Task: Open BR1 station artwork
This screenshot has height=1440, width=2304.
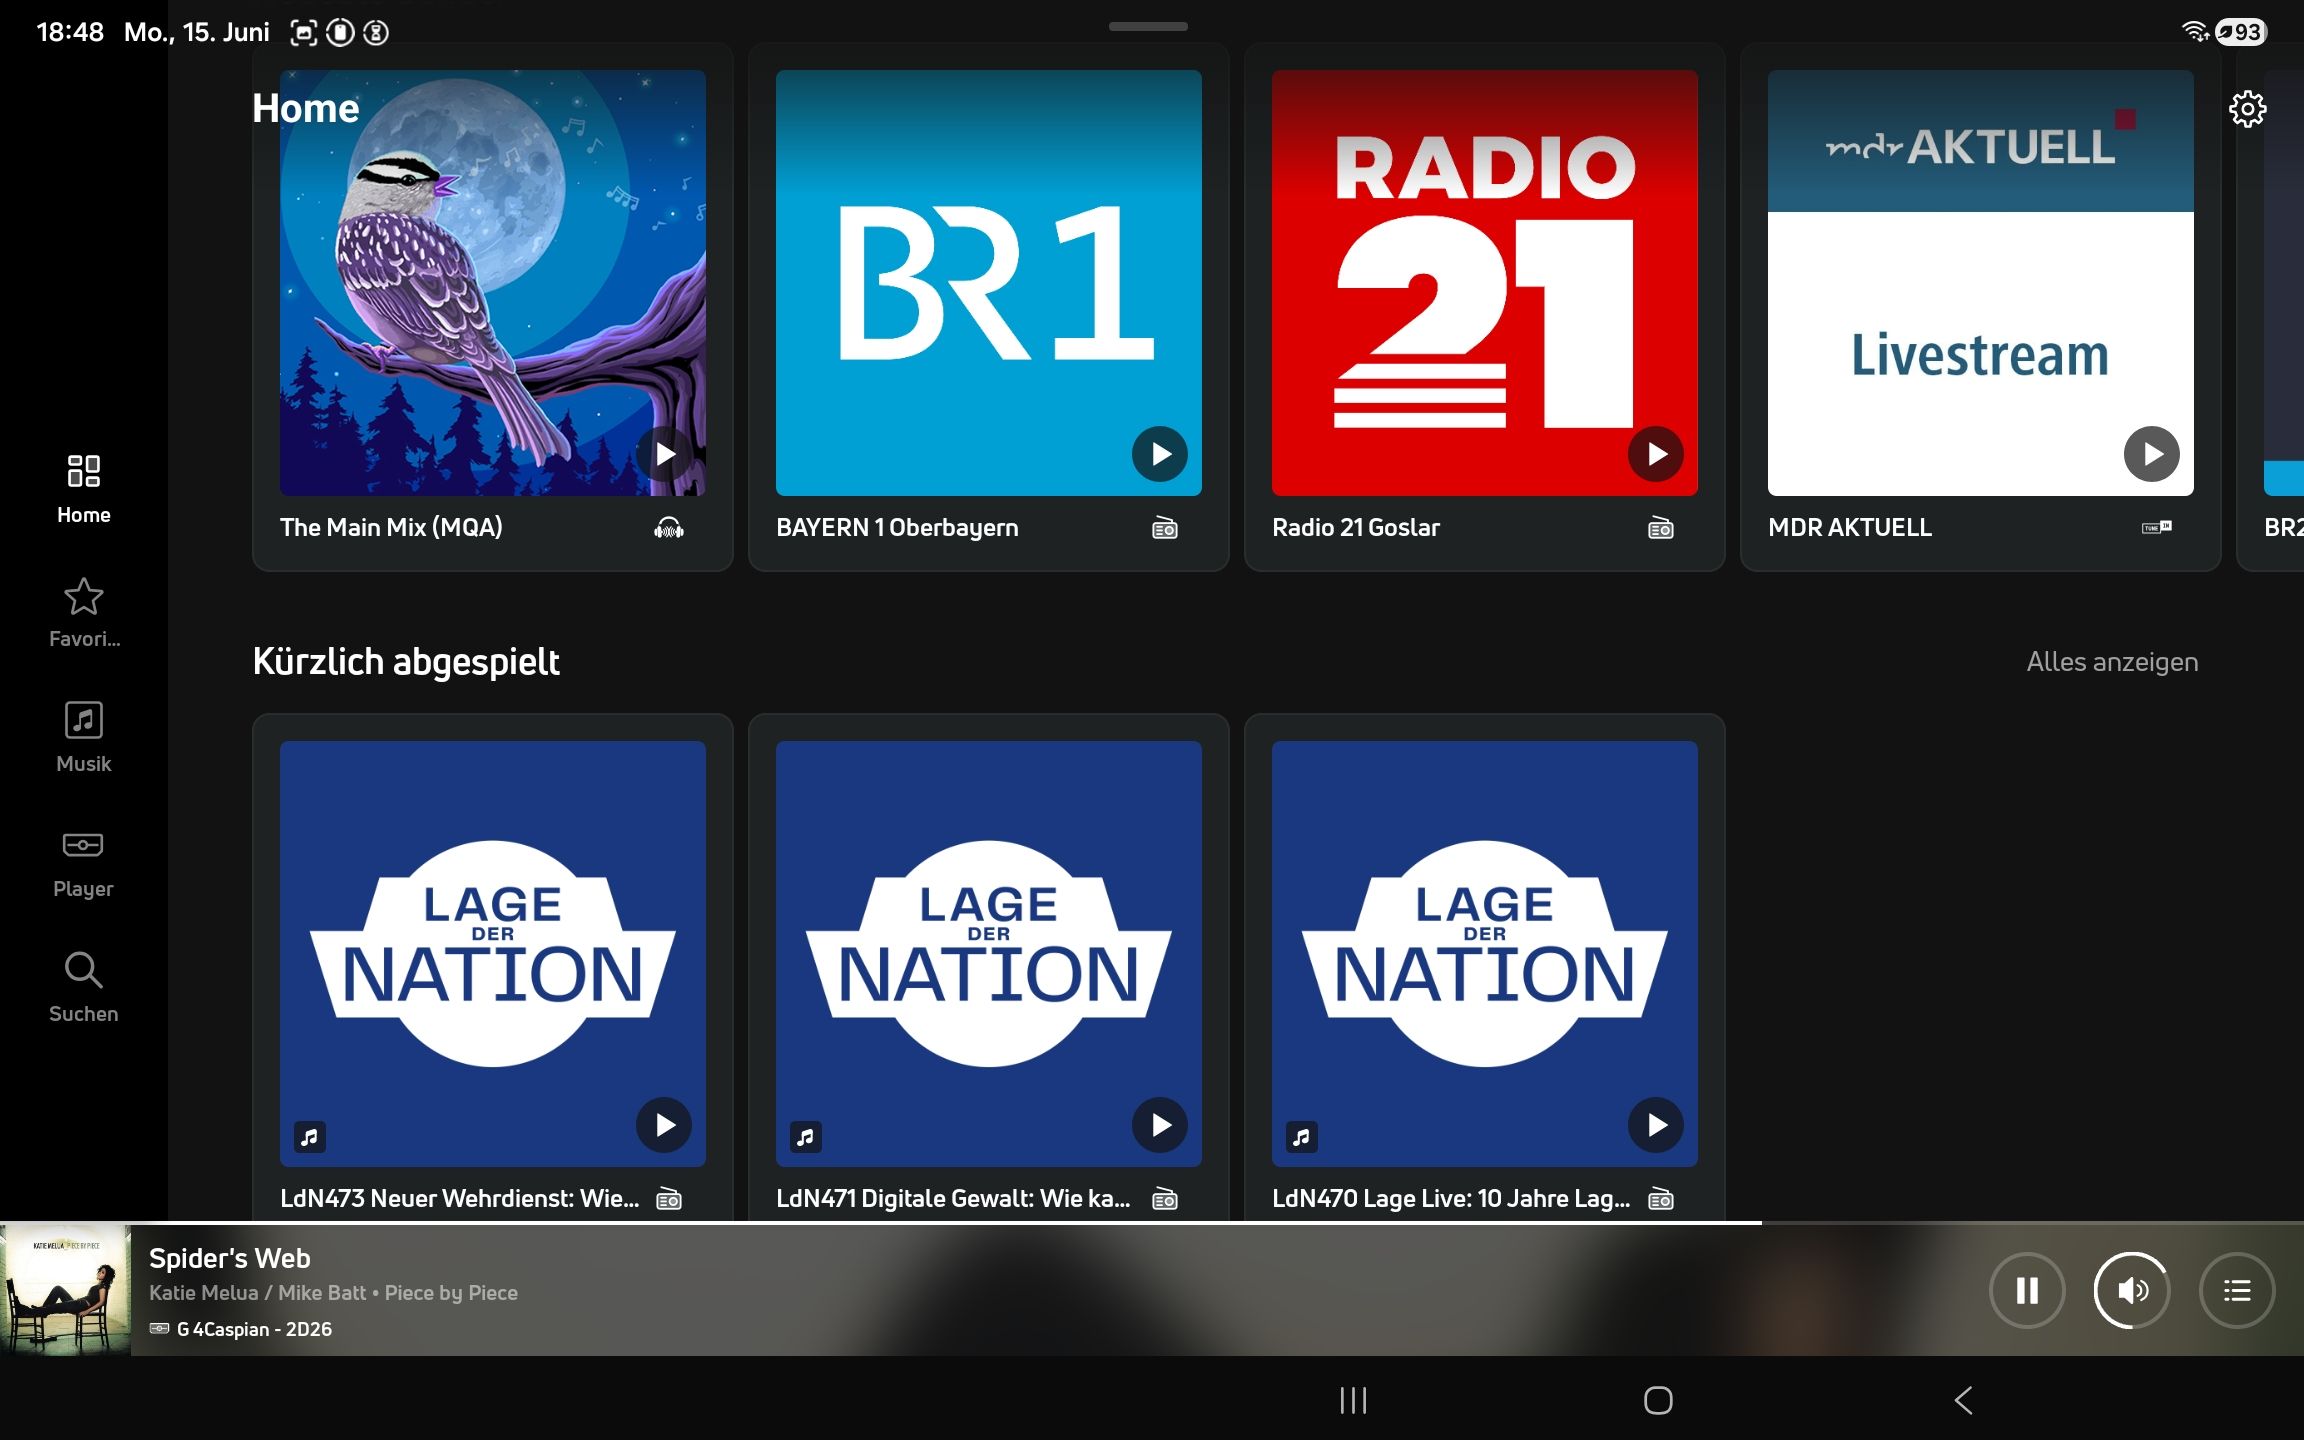Action: pyautogui.click(x=989, y=283)
